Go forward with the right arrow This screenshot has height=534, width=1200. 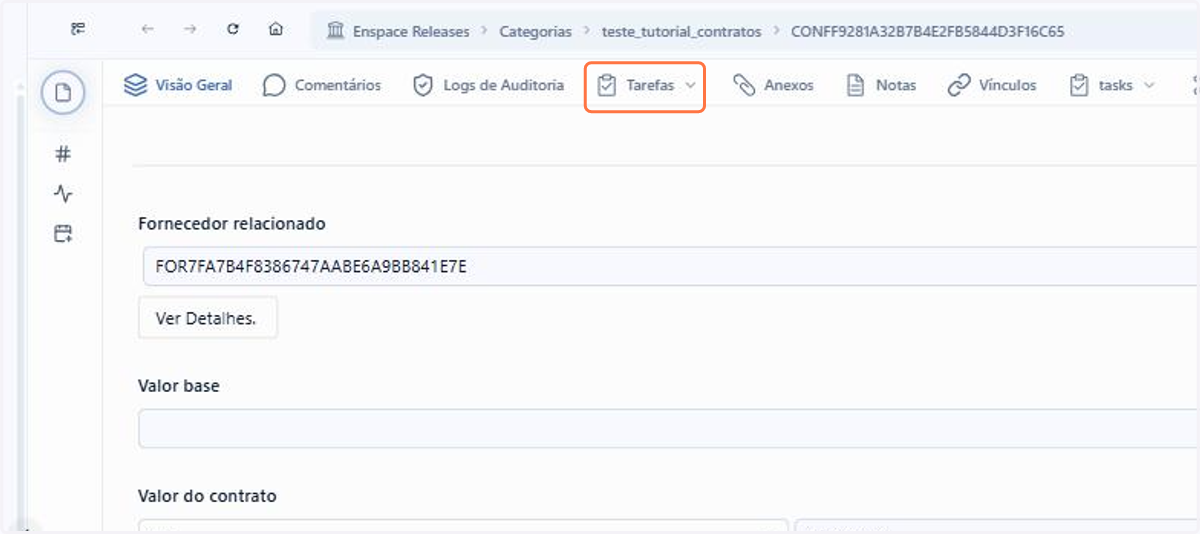[190, 30]
